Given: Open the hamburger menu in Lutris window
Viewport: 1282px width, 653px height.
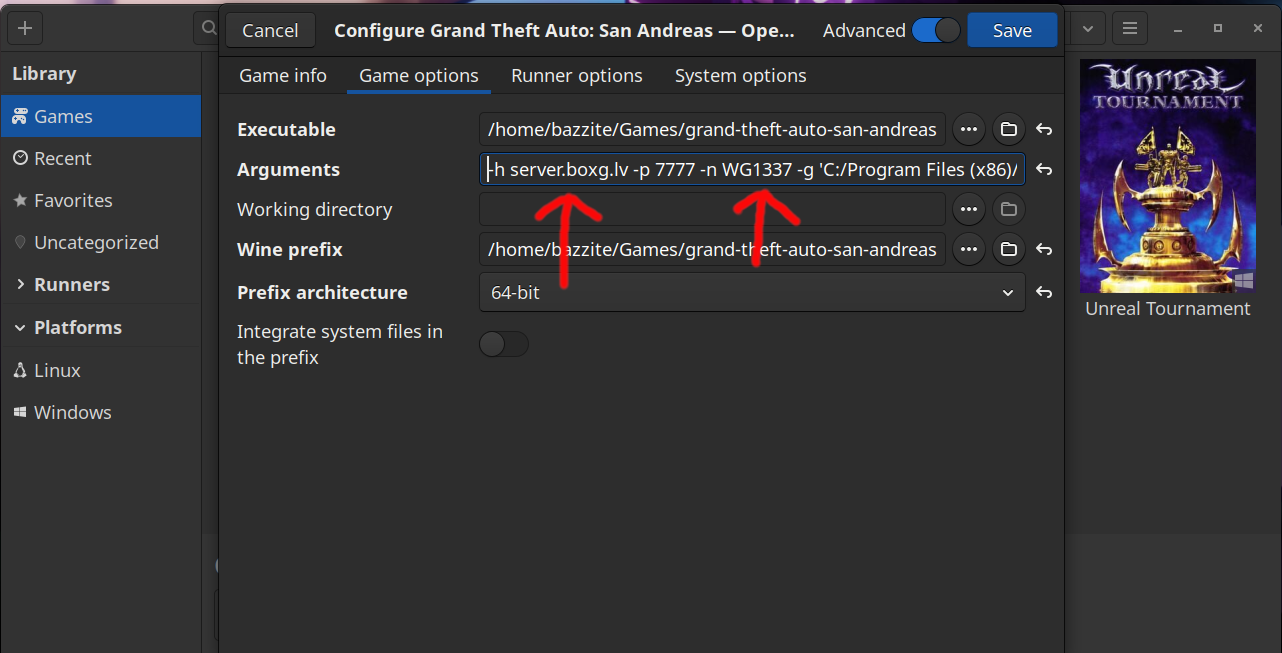Looking at the screenshot, I should point(1129,28).
